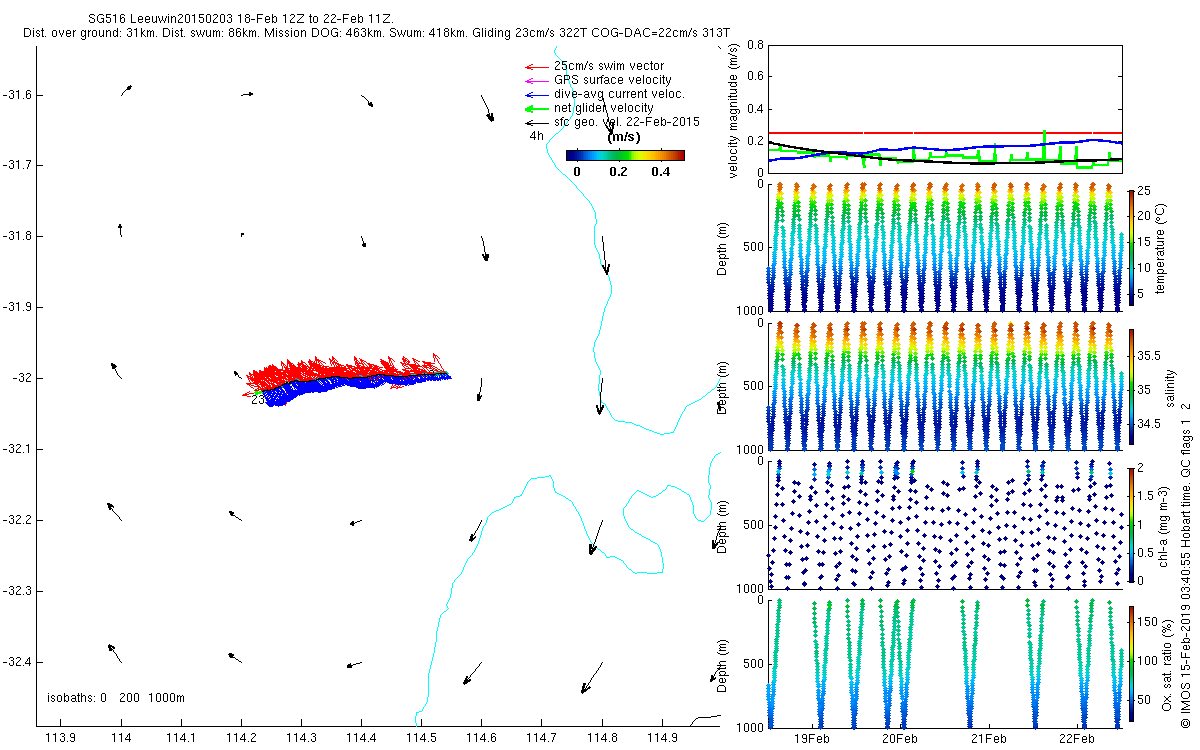This screenshot has height=750, width=1200.
Task: Select the "GPS surface velocity" legend label
Action: tap(612, 80)
